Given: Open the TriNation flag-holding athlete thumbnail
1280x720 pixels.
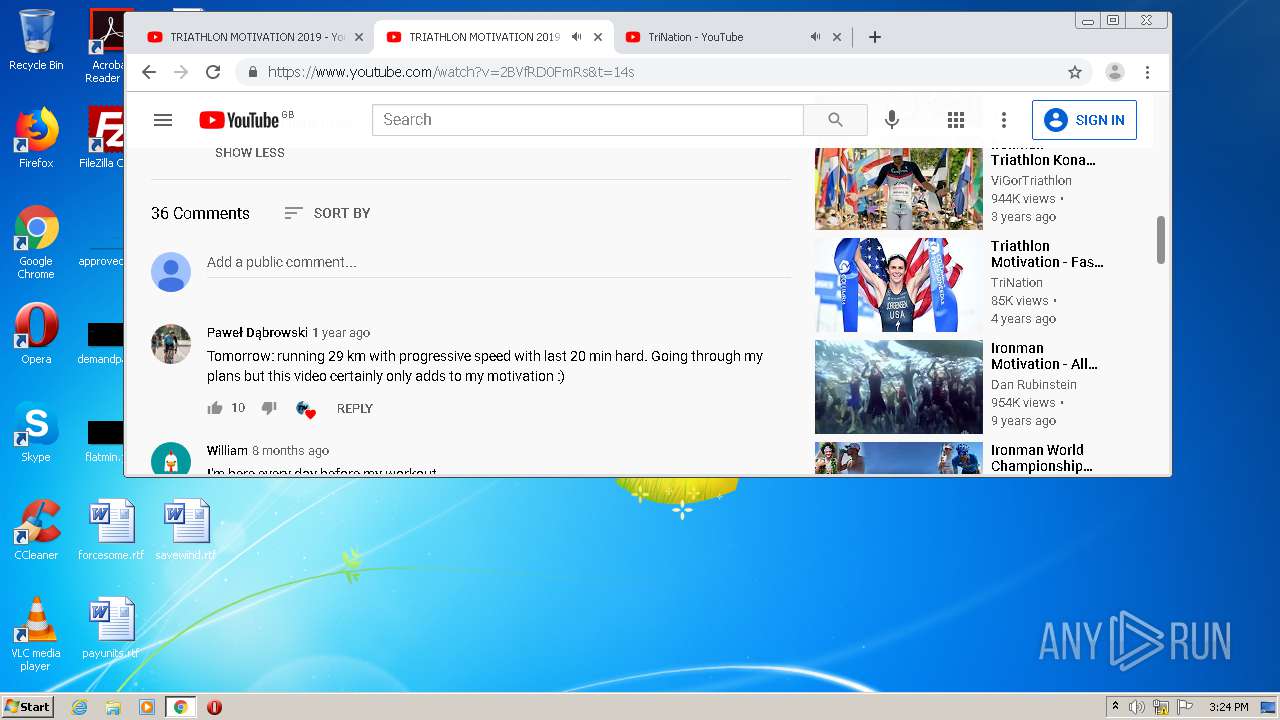Looking at the screenshot, I should [x=899, y=285].
